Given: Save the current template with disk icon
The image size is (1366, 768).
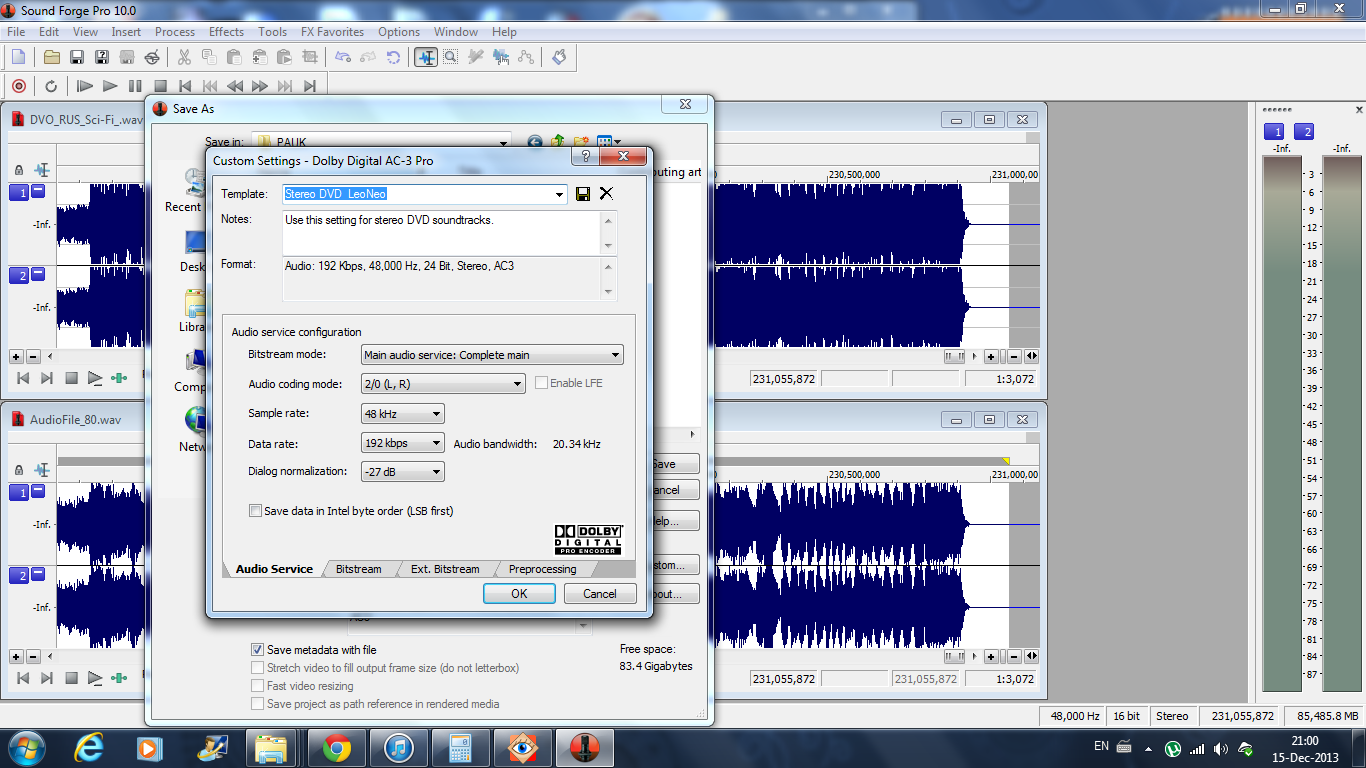Looking at the screenshot, I should click(583, 194).
